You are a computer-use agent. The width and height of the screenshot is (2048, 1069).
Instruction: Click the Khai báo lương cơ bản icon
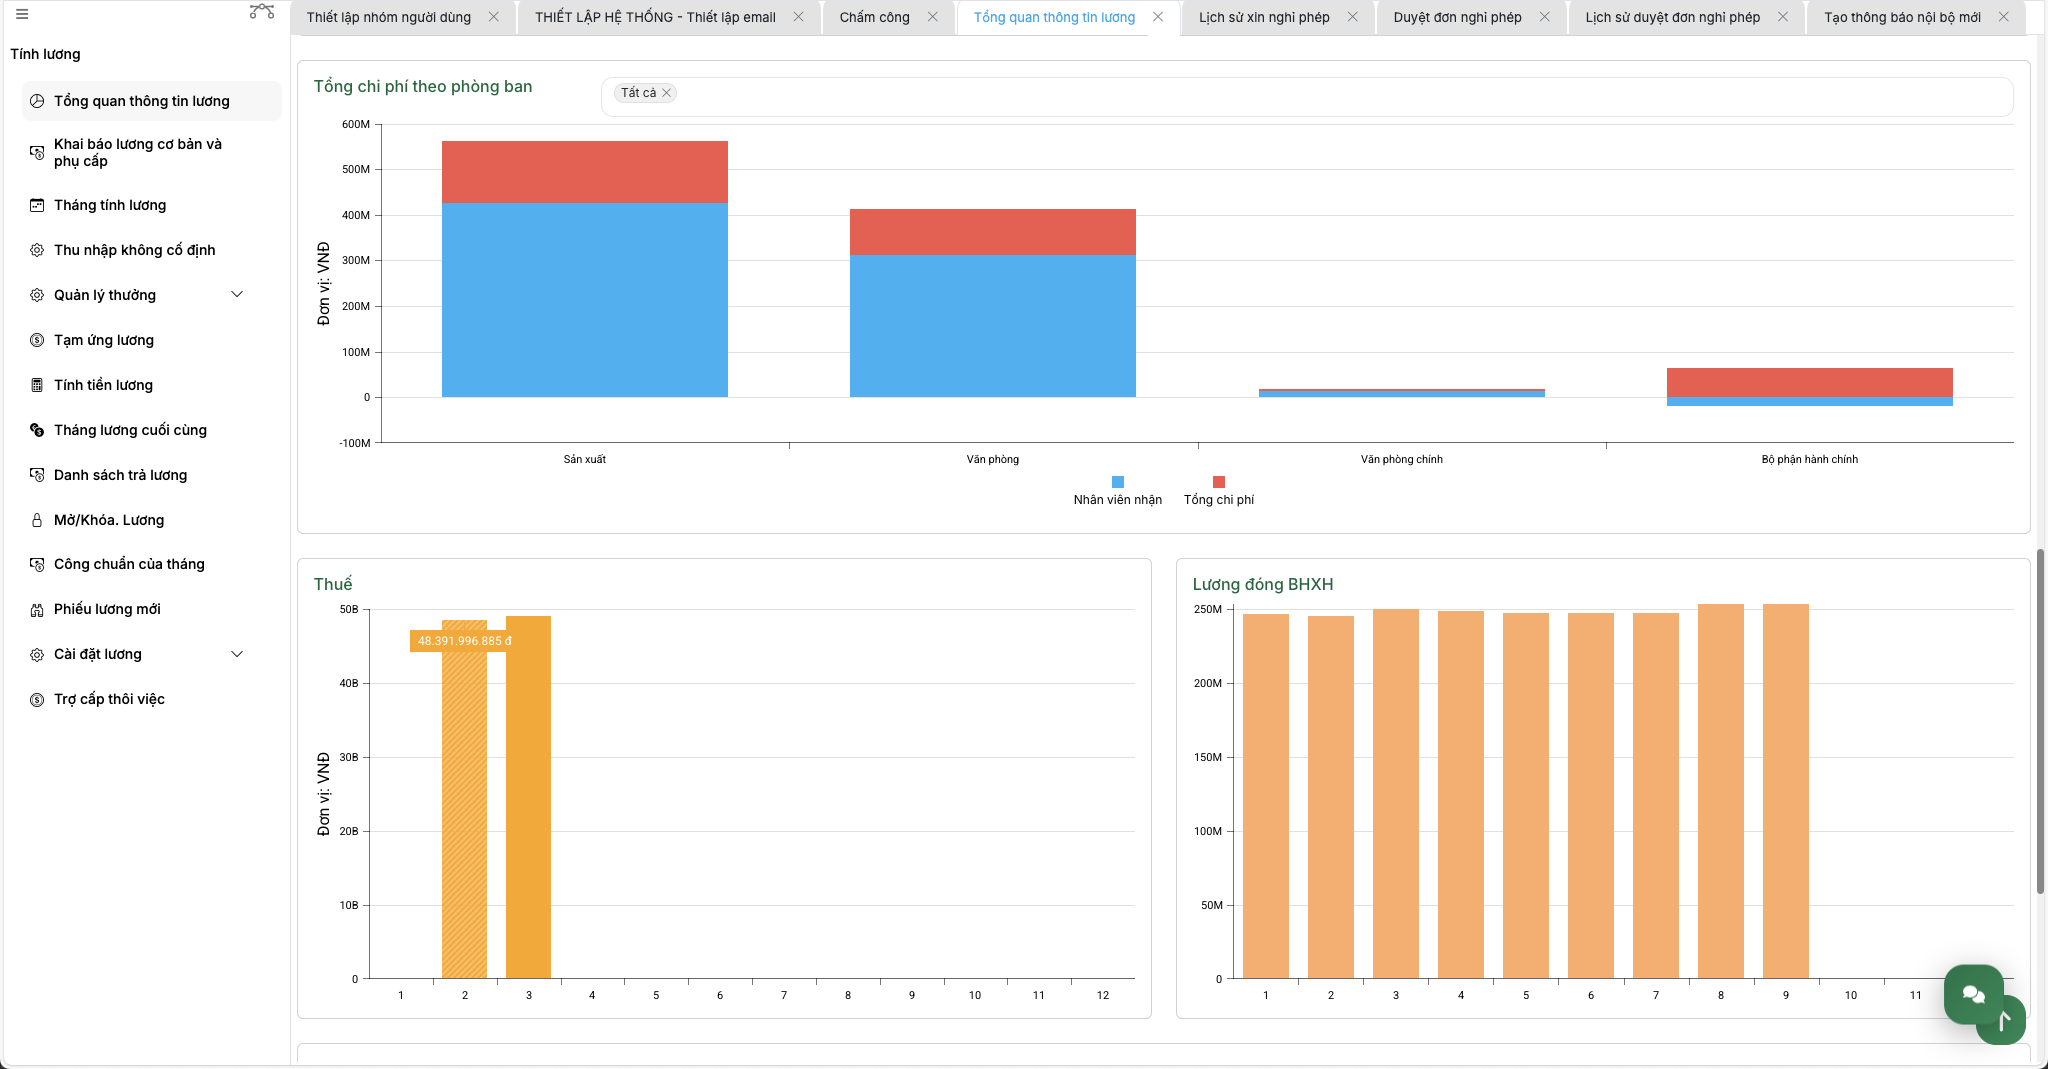[37, 153]
